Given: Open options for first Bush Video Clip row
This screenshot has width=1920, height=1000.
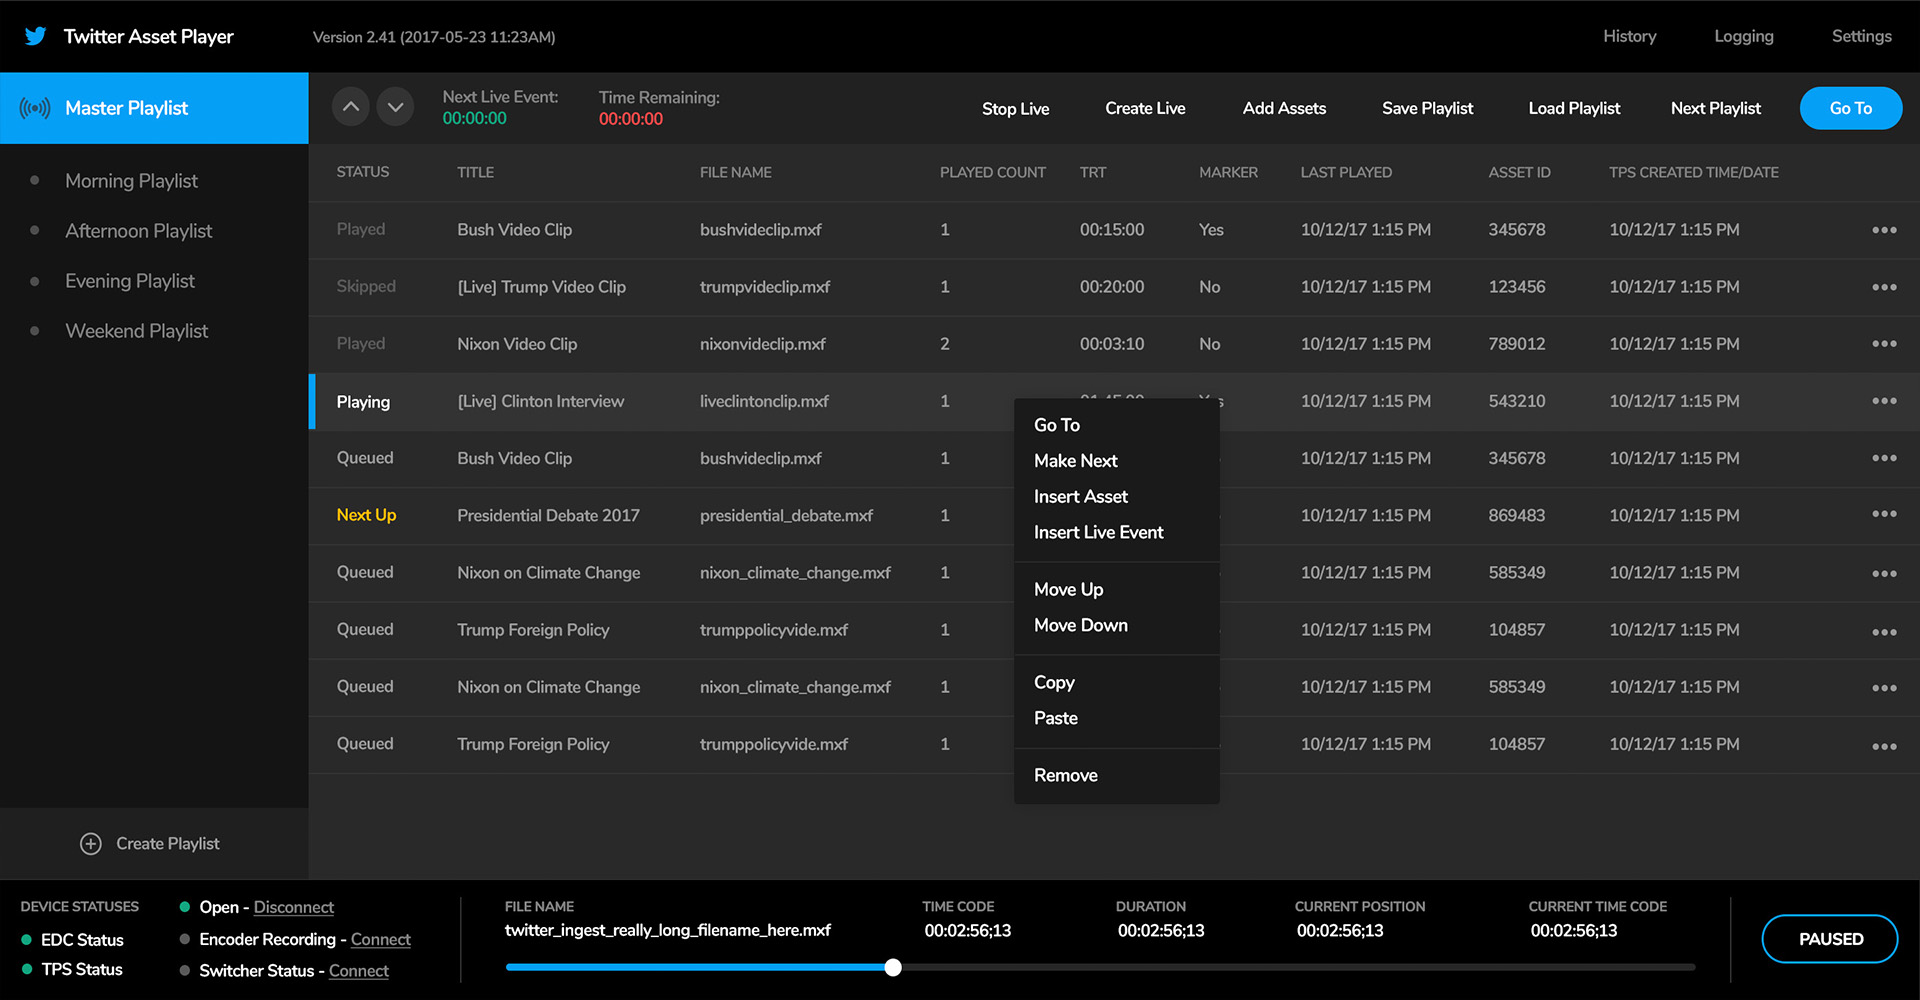Looking at the screenshot, I should pos(1884,230).
